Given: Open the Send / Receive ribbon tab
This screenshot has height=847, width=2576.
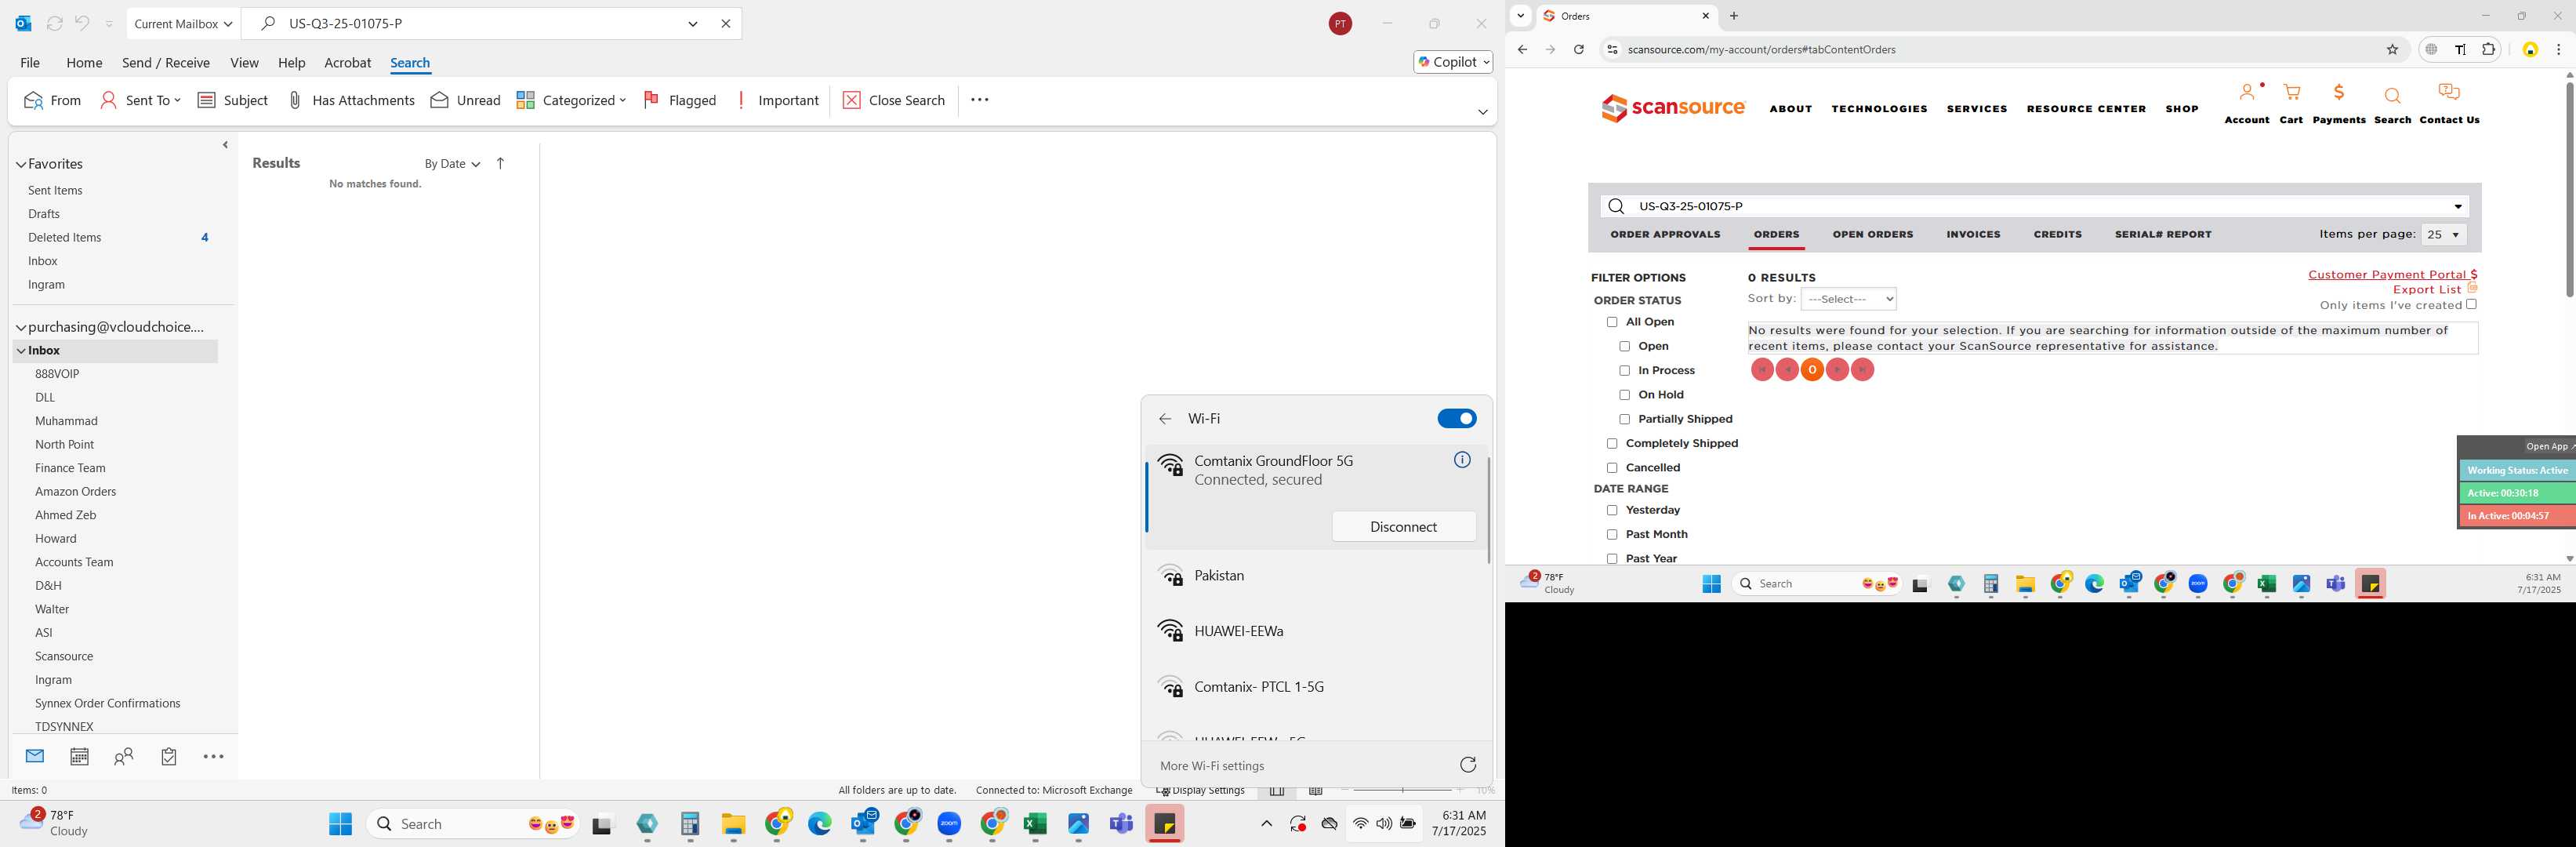Looking at the screenshot, I should (166, 62).
